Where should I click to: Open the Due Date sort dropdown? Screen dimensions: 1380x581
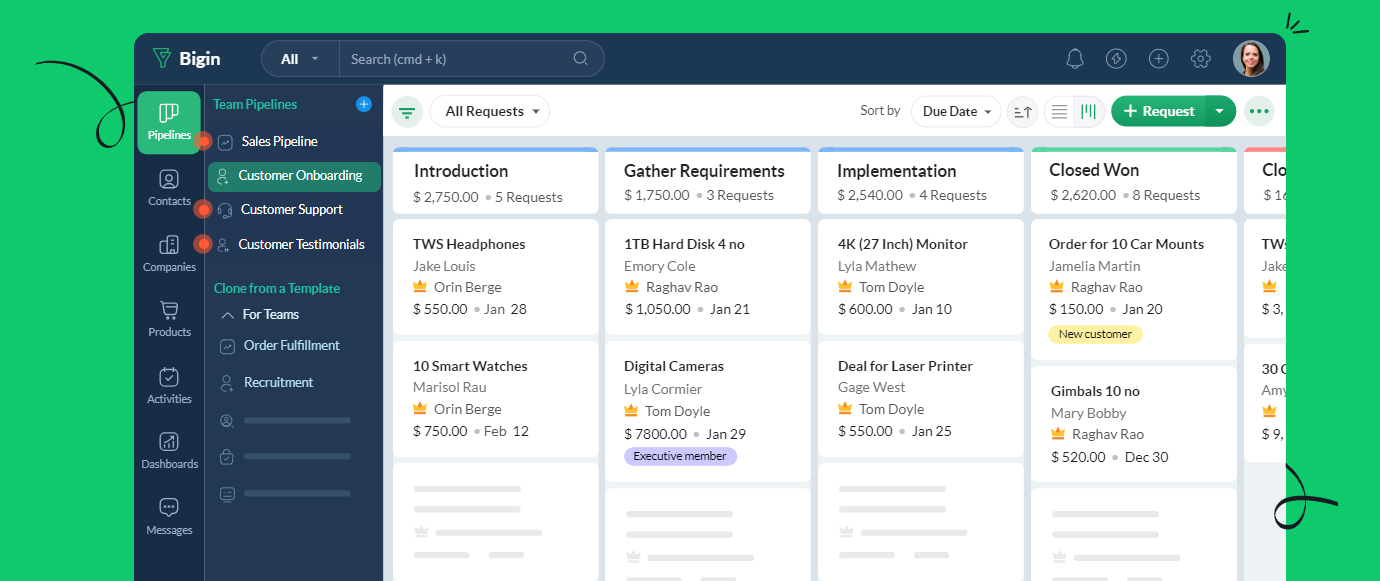click(956, 112)
